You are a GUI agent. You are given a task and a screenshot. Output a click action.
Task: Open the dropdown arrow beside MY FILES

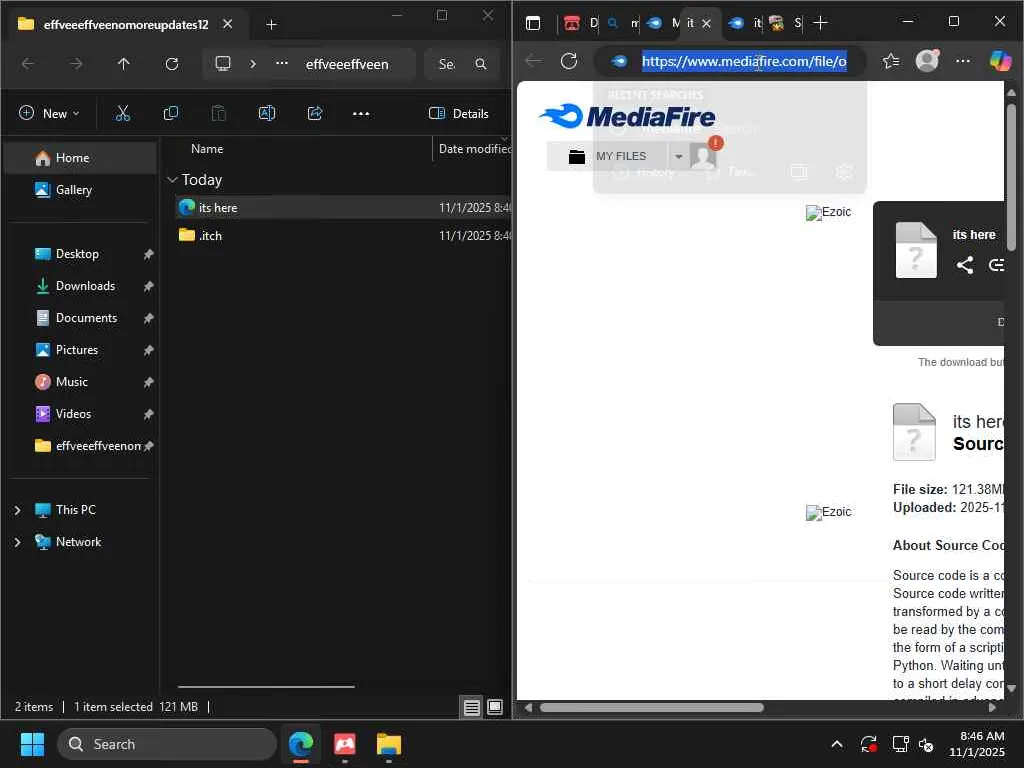pos(678,157)
